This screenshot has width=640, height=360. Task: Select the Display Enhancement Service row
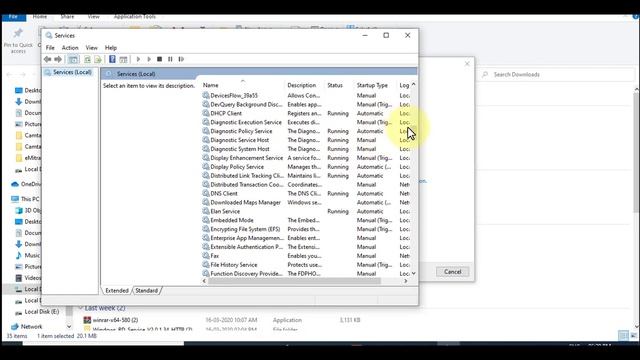[x=306, y=158]
